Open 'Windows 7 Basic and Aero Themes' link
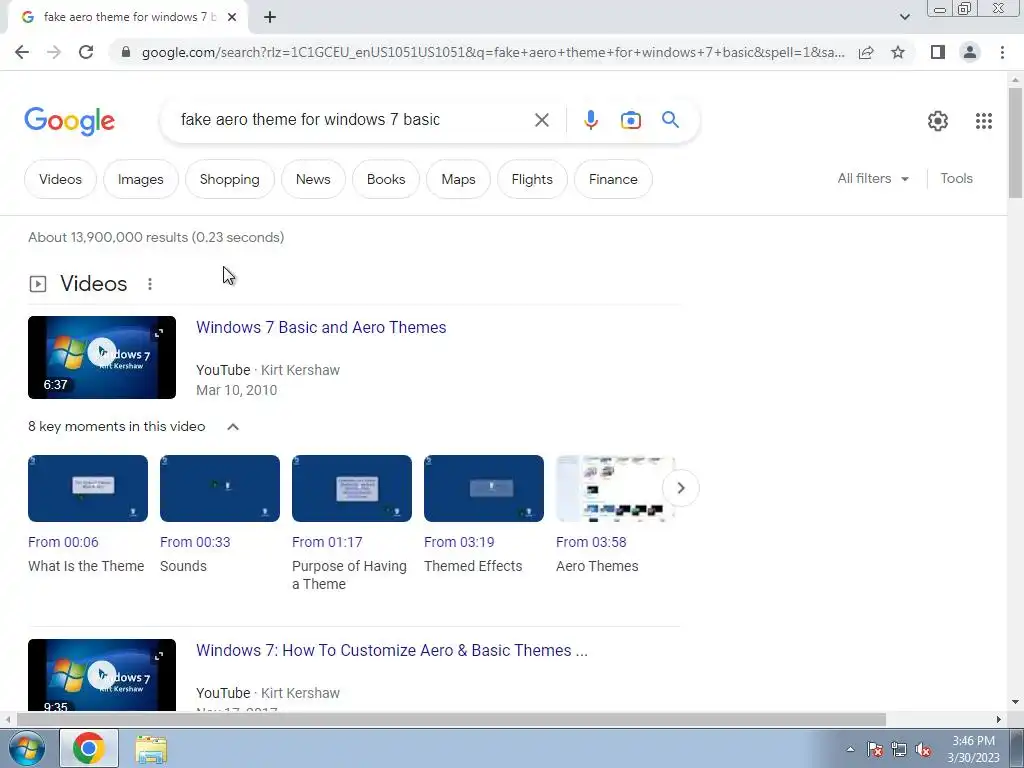Image resolution: width=1024 pixels, height=768 pixels. 321,327
